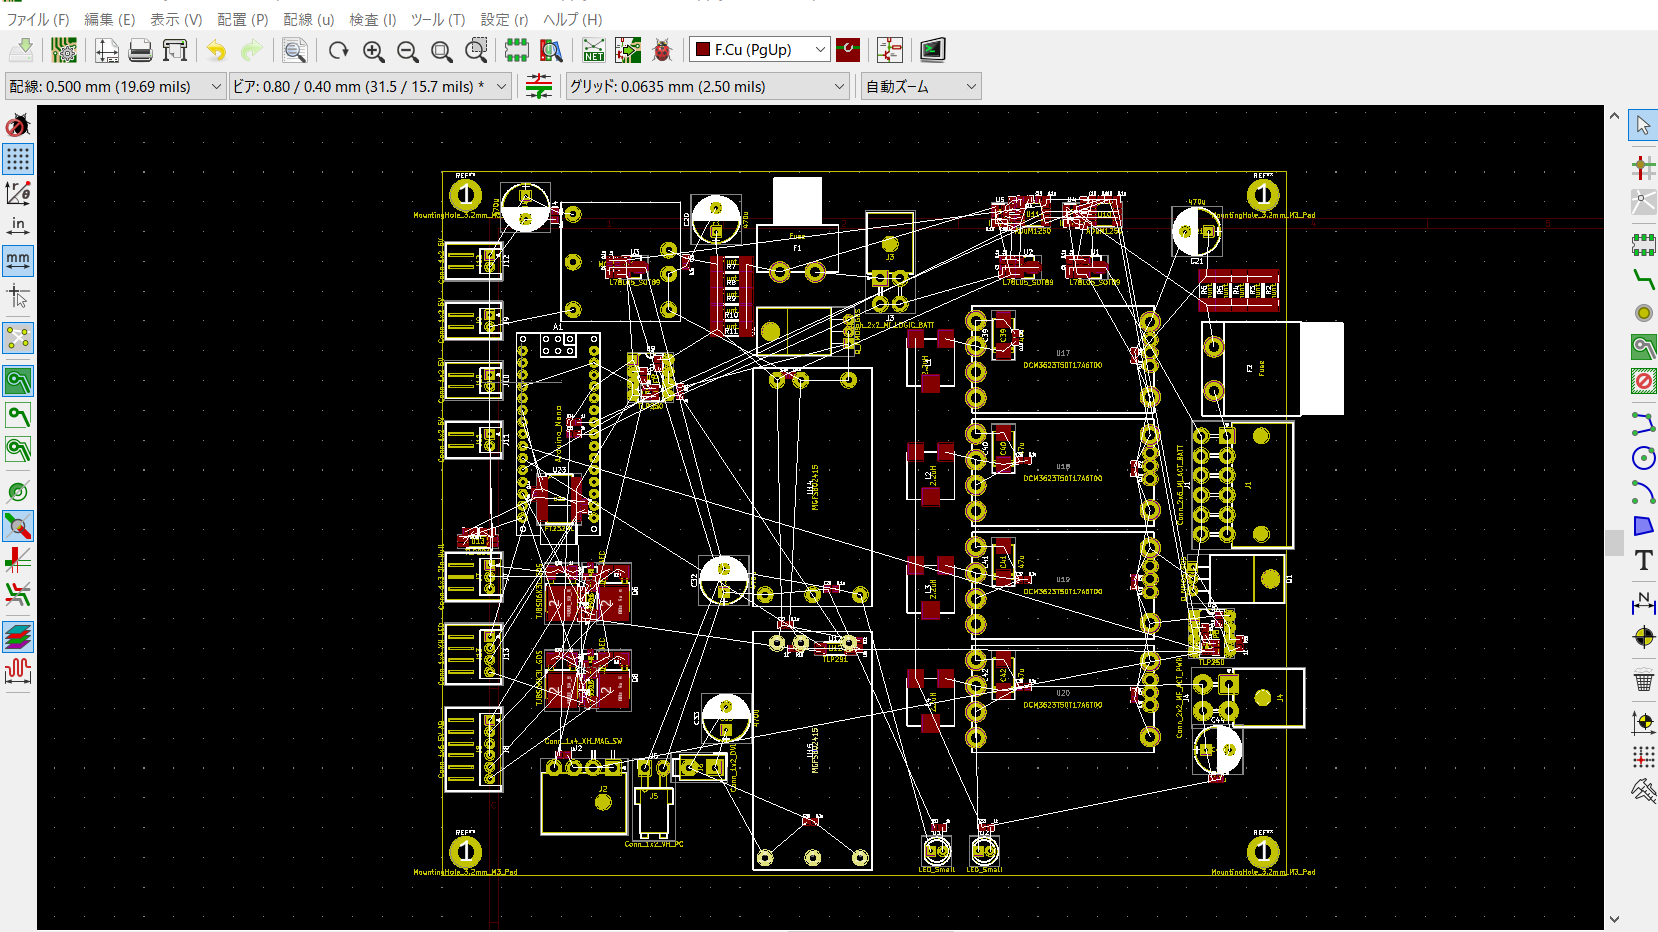Toggle vias sketch mode
Screen dimensions: 1658x932
click(18, 526)
